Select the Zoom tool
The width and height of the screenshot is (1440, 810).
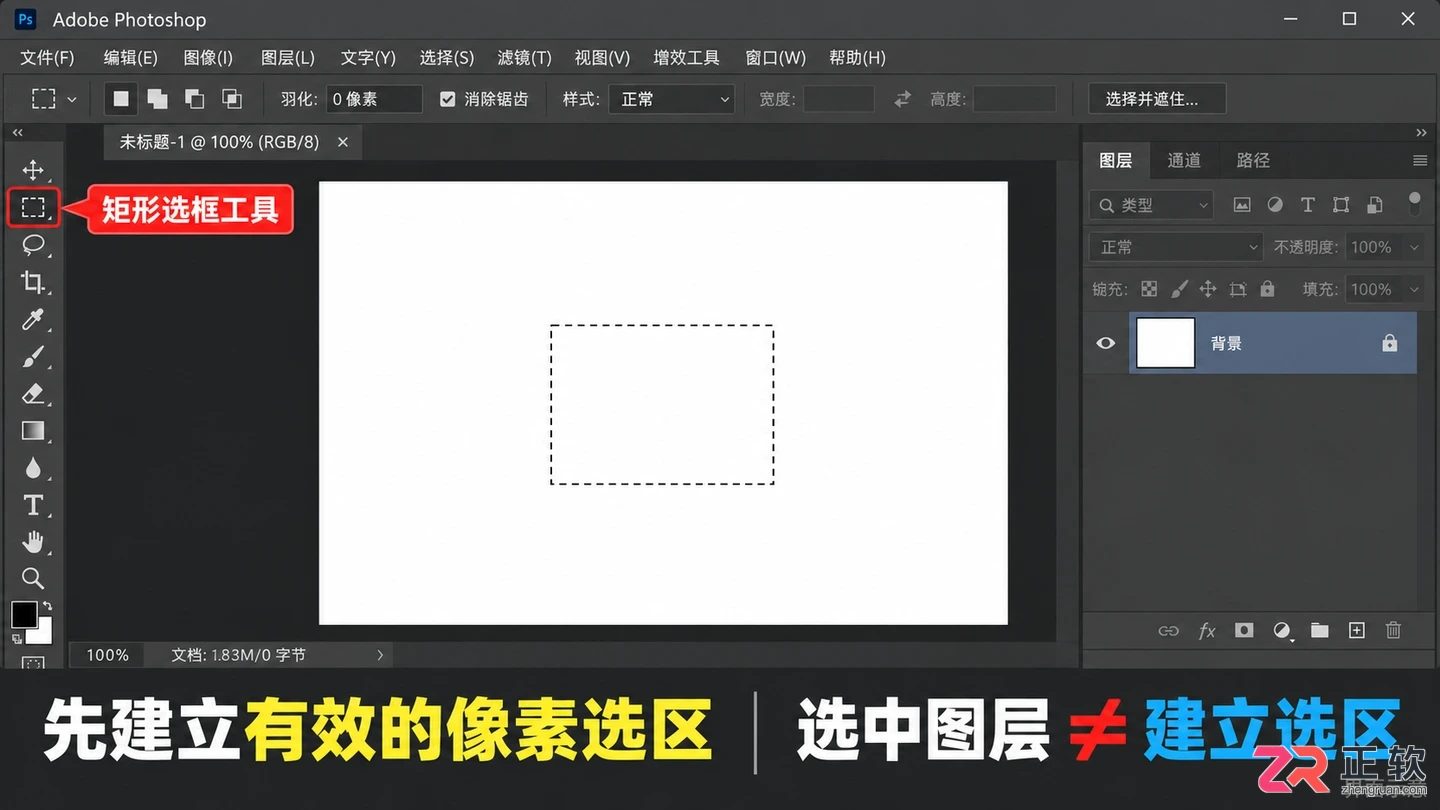click(33, 578)
